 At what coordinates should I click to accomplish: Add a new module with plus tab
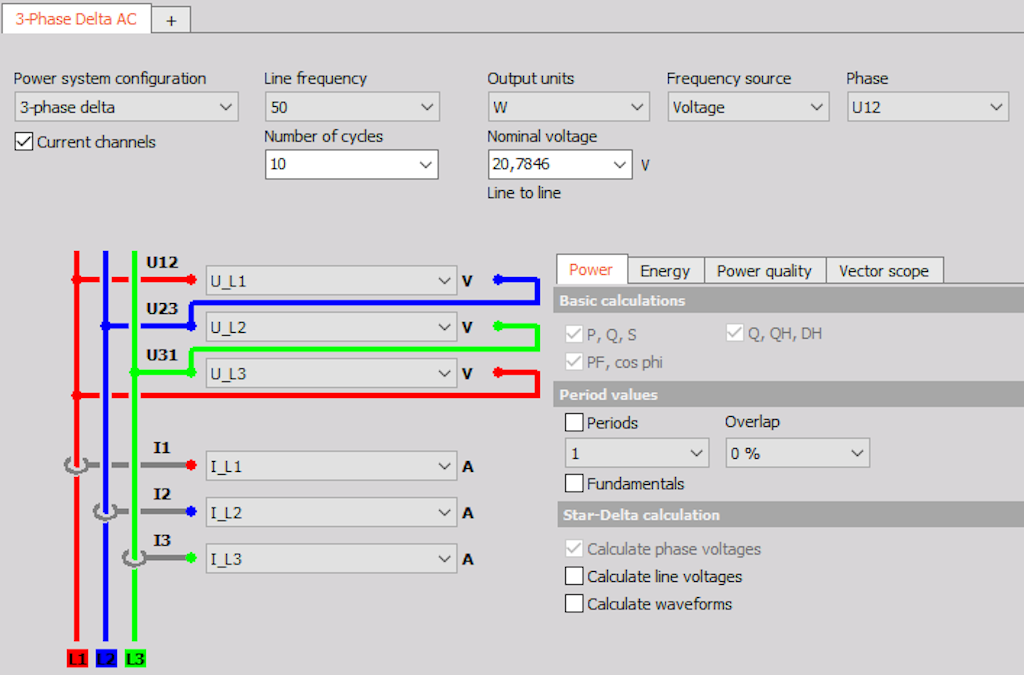171,20
